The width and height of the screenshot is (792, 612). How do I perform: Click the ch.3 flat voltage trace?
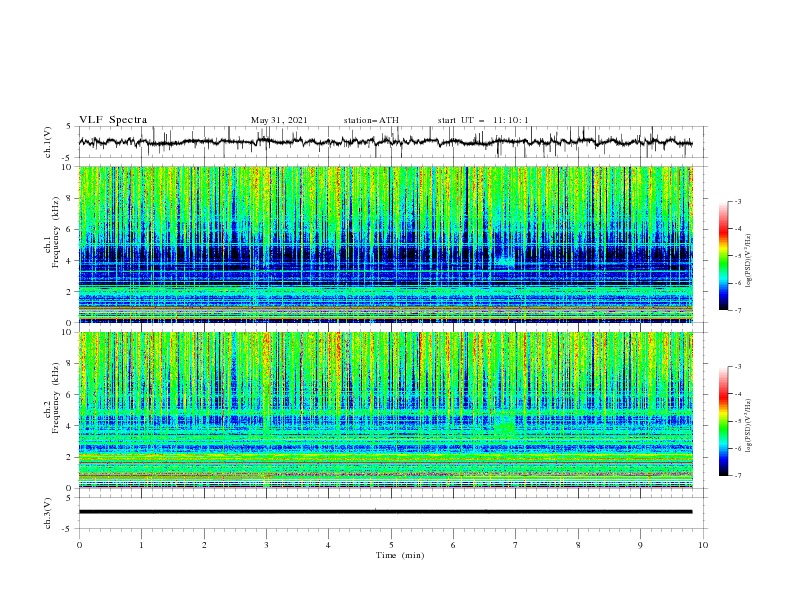[x=385, y=512]
